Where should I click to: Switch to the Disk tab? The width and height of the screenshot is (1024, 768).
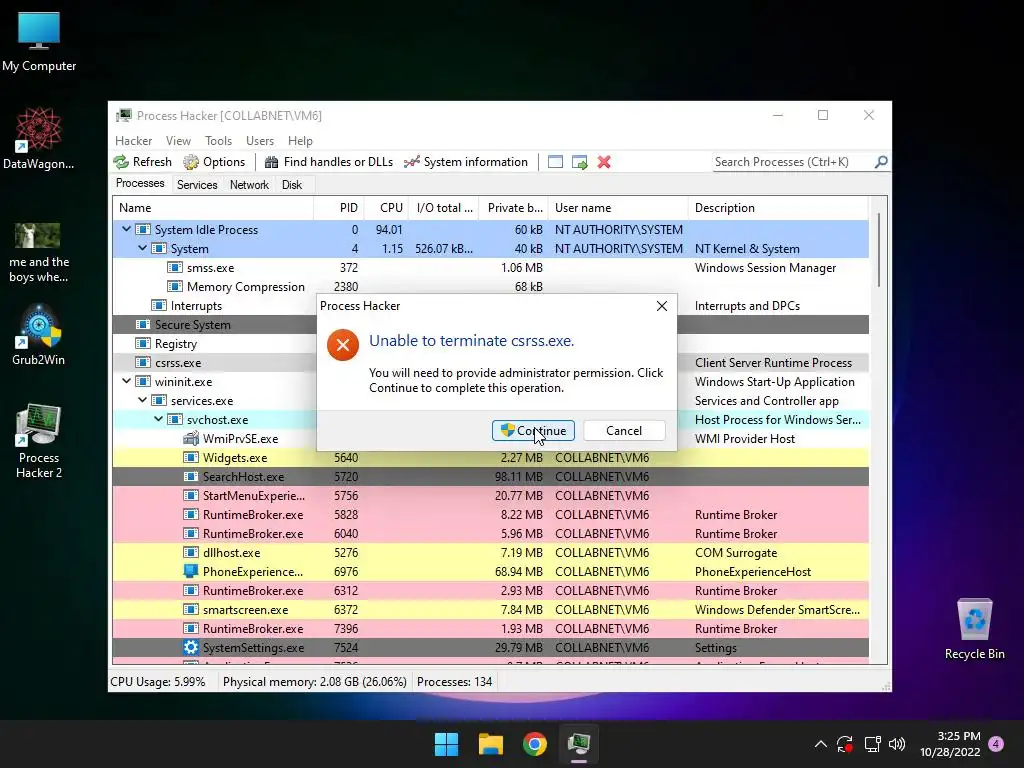(x=292, y=185)
